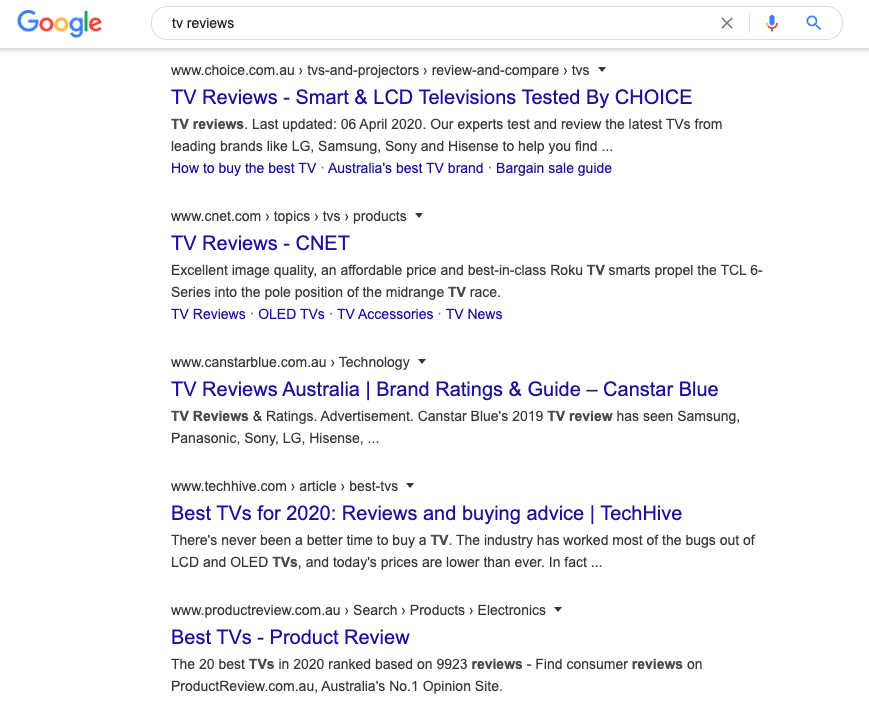Open 'Best TVs - Product Review' result

pos(290,637)
